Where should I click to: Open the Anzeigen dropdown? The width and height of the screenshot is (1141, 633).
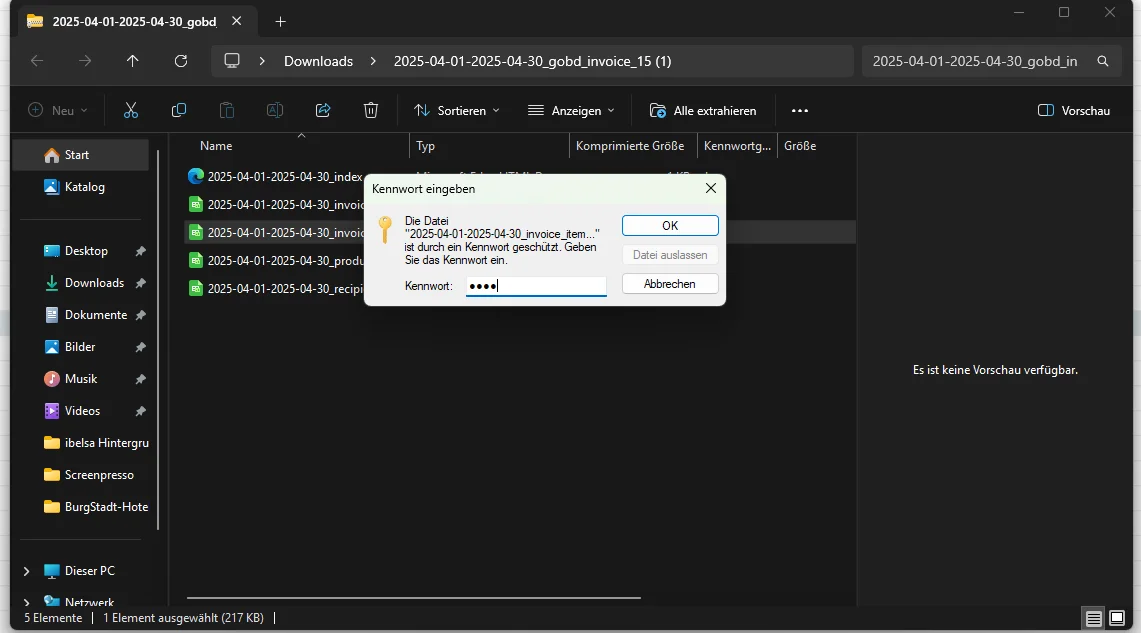click(571, 111)
